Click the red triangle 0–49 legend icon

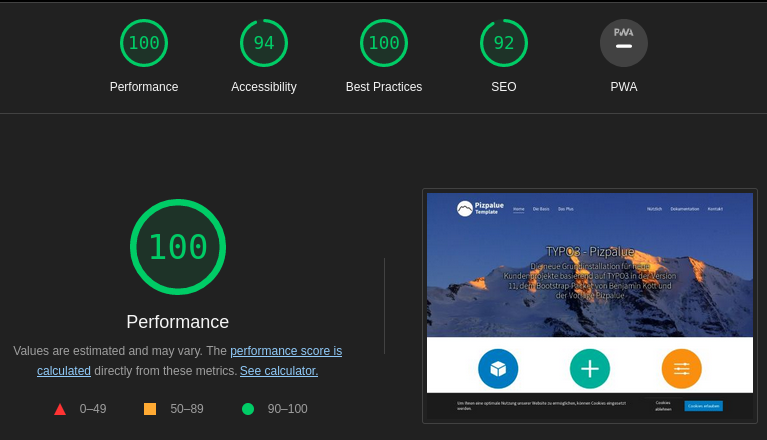[60, 409]
